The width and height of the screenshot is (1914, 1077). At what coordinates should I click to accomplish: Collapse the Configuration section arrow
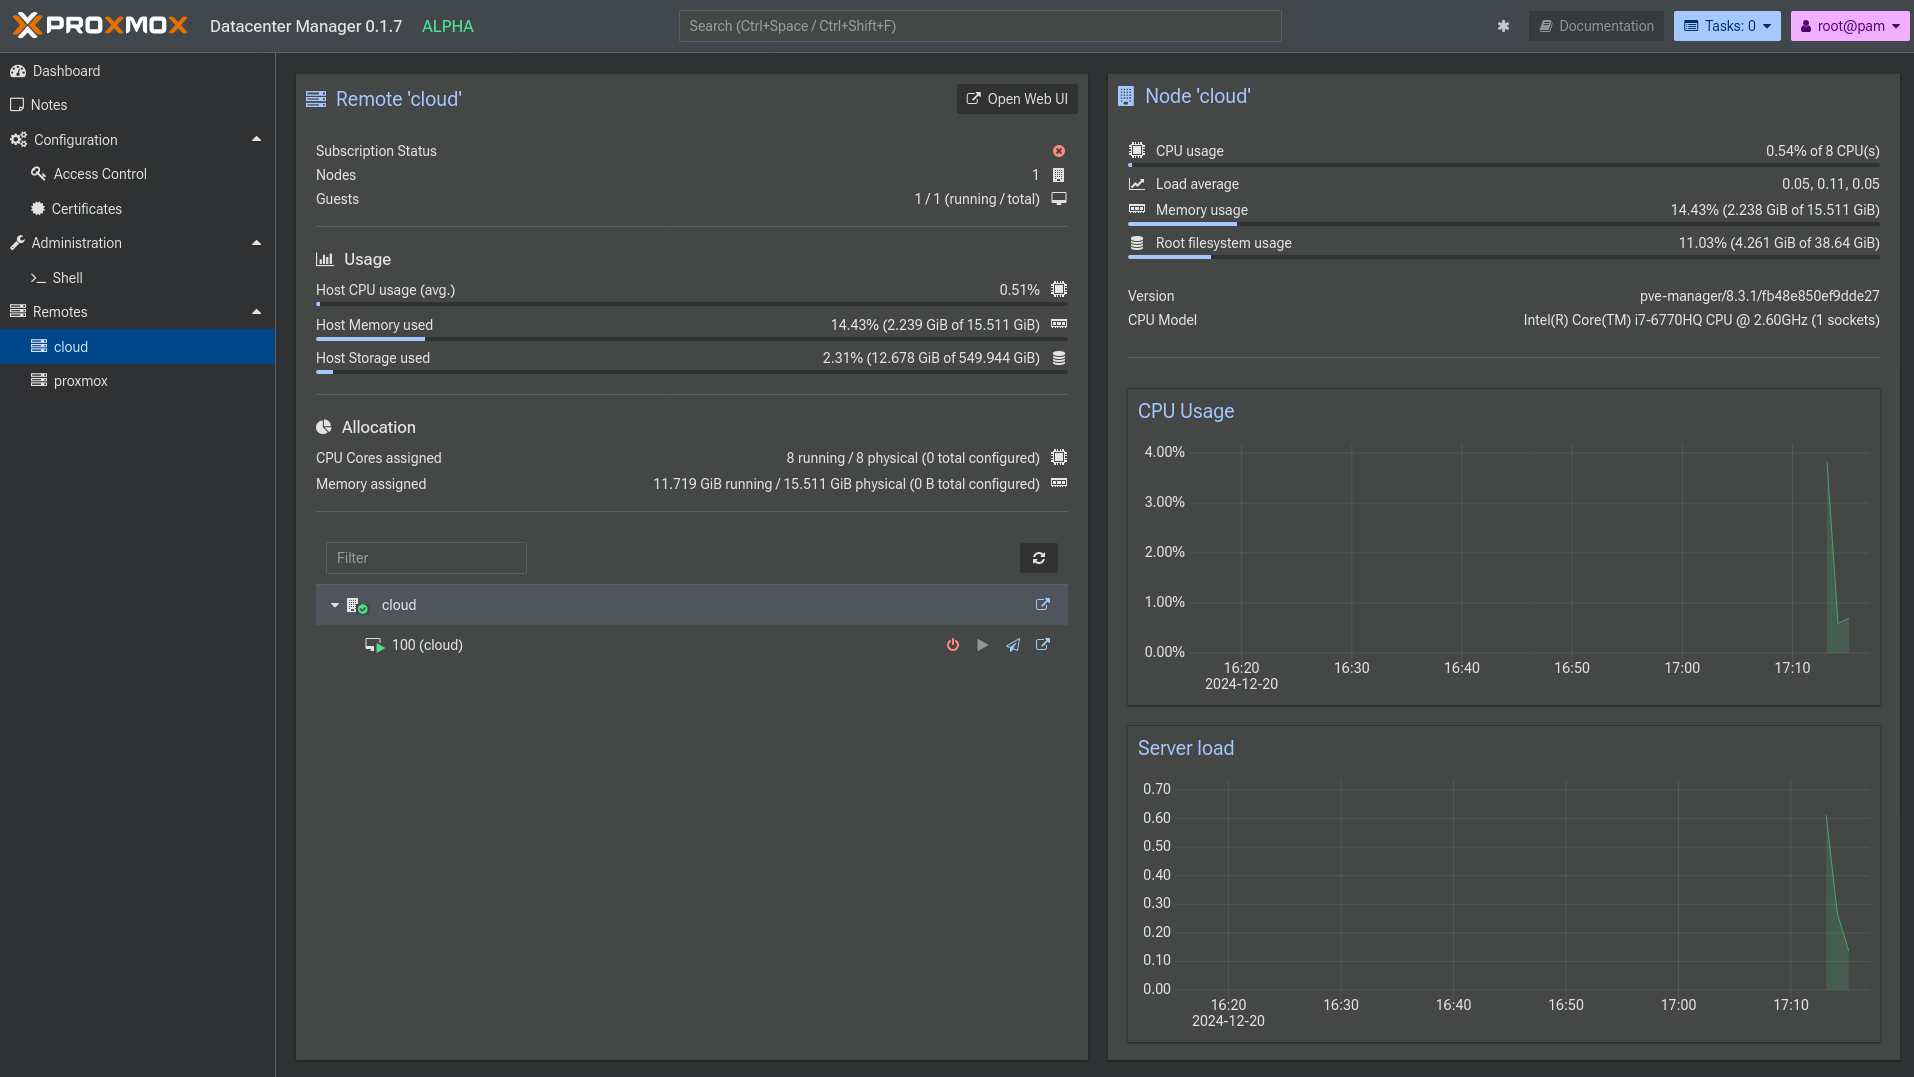(x=256, y=140)
